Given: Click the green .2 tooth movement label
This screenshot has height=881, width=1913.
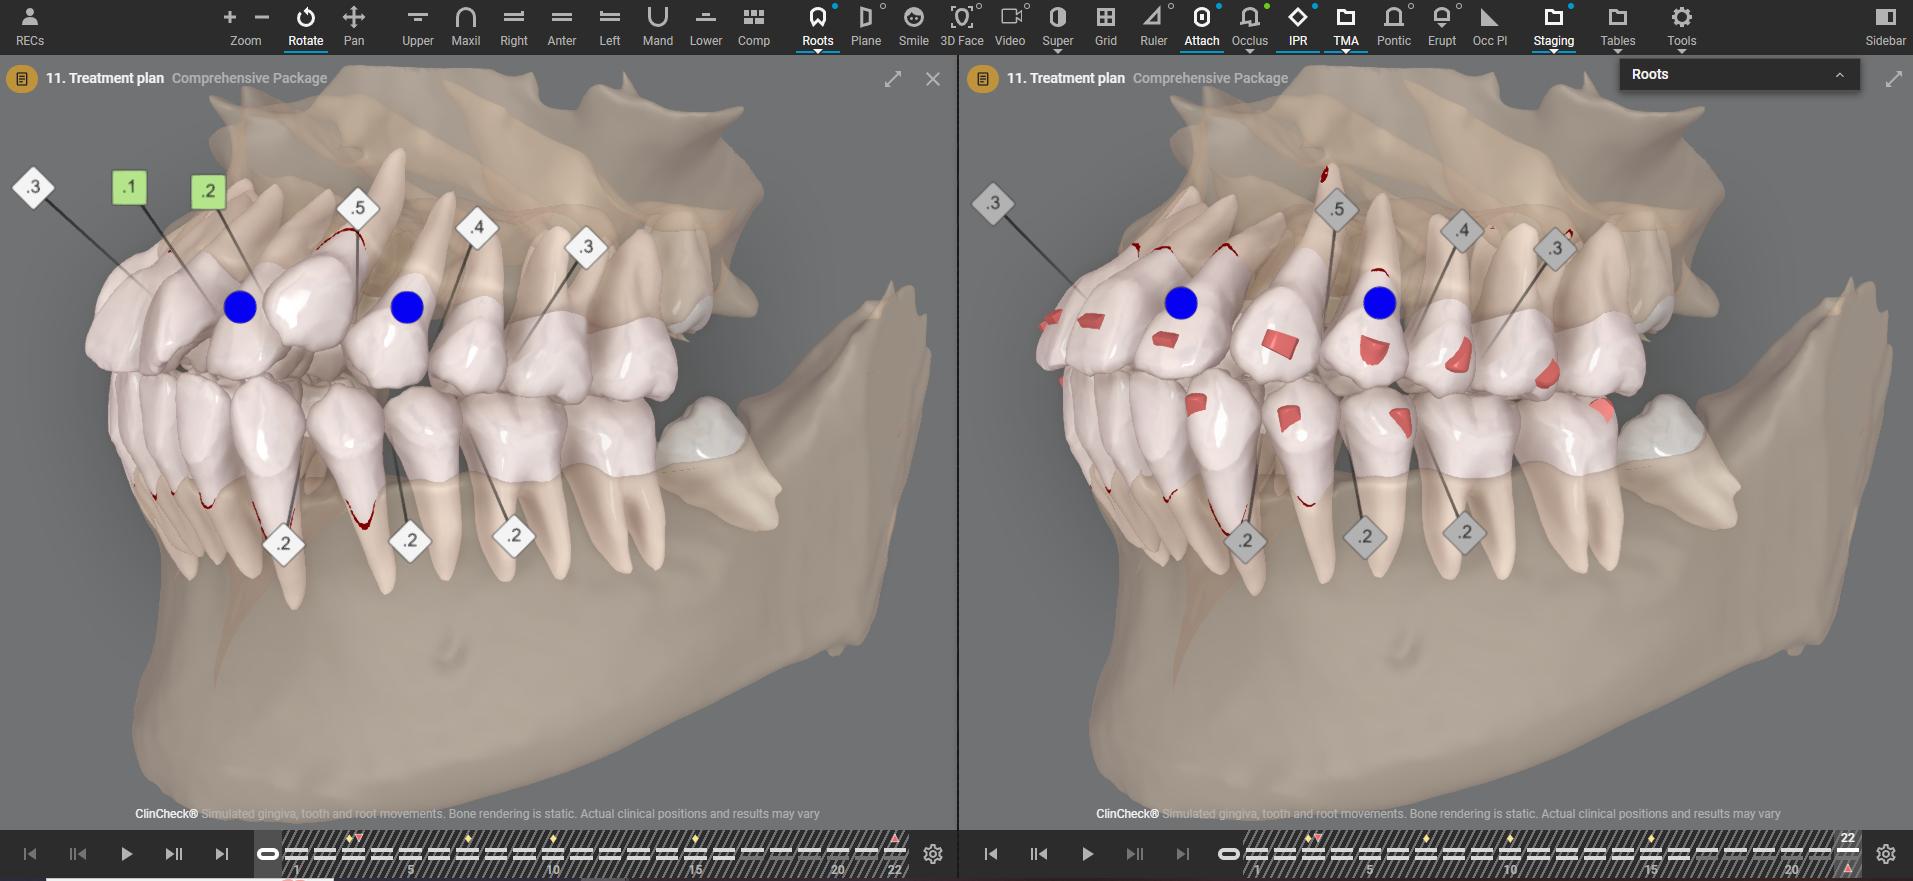Looking at the screenshot, I should tap(208, 191).
